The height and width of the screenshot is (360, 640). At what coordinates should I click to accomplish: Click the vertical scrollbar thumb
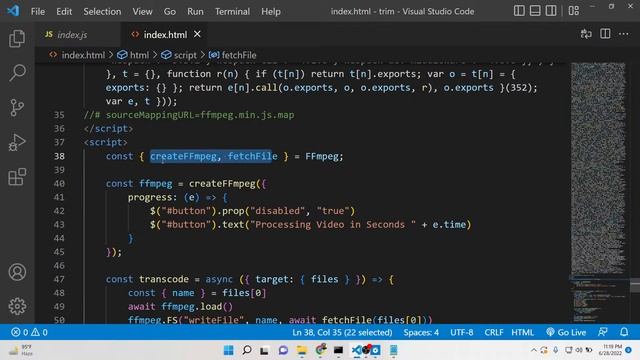pyautogui.click(x=635, y=284)
